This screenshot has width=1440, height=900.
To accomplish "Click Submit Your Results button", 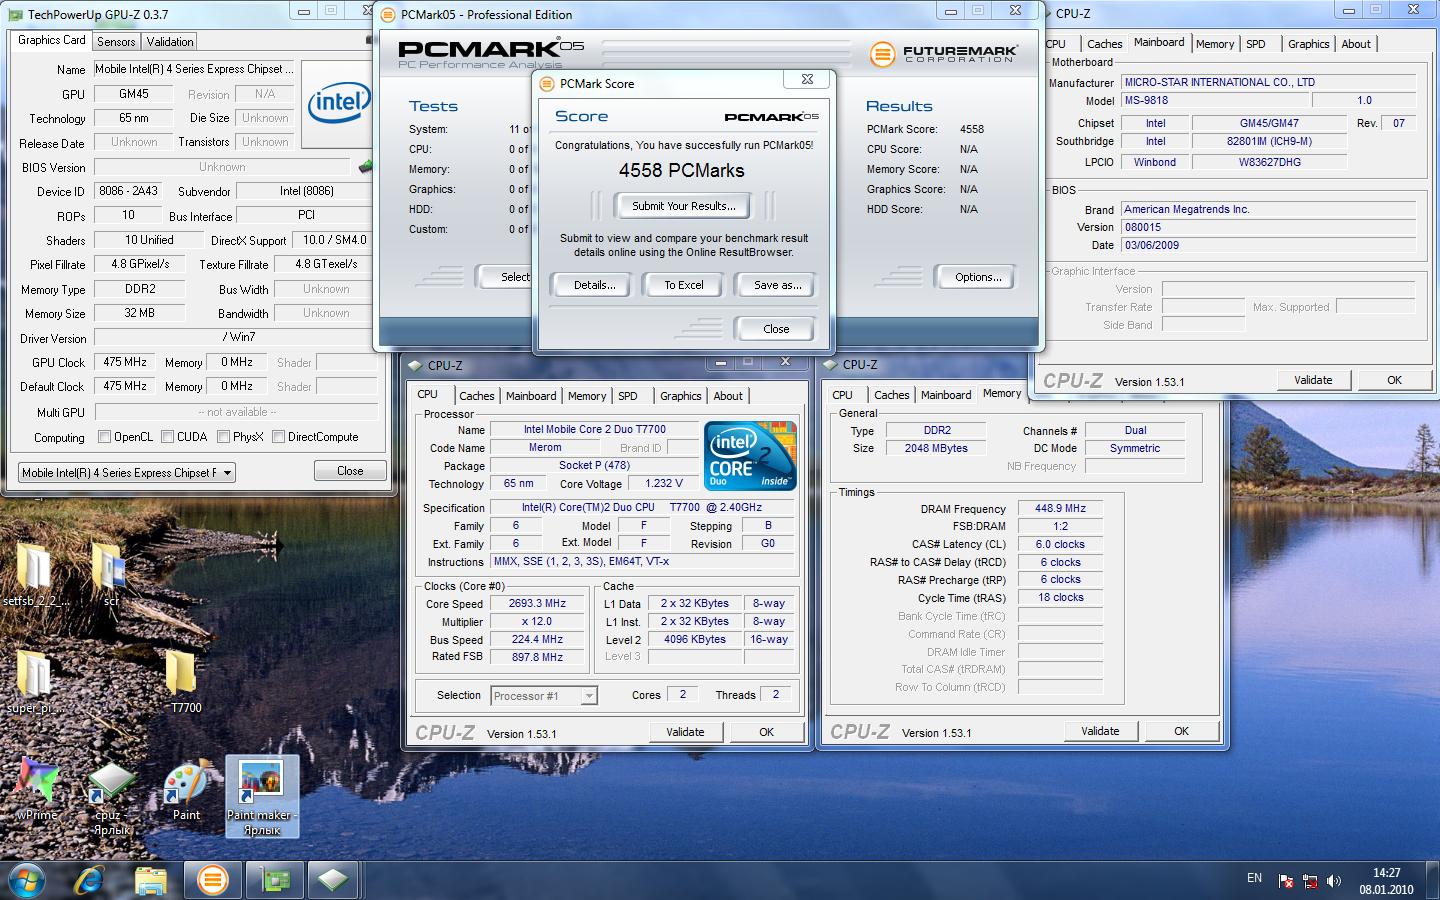I will [x=684, y=206].
